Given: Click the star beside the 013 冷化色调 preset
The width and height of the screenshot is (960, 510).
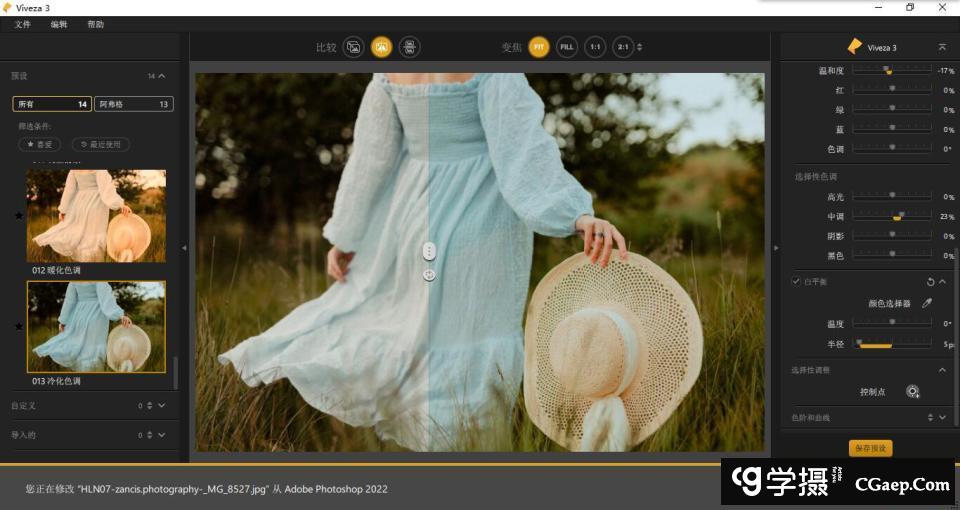Looking at the screenshot, I should click(x=18, y=326).
